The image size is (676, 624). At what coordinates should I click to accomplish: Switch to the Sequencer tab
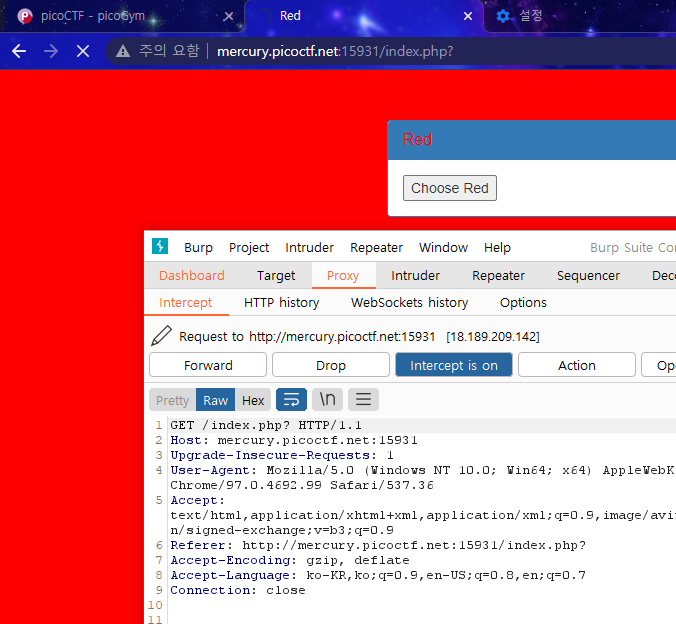point(588,276)
